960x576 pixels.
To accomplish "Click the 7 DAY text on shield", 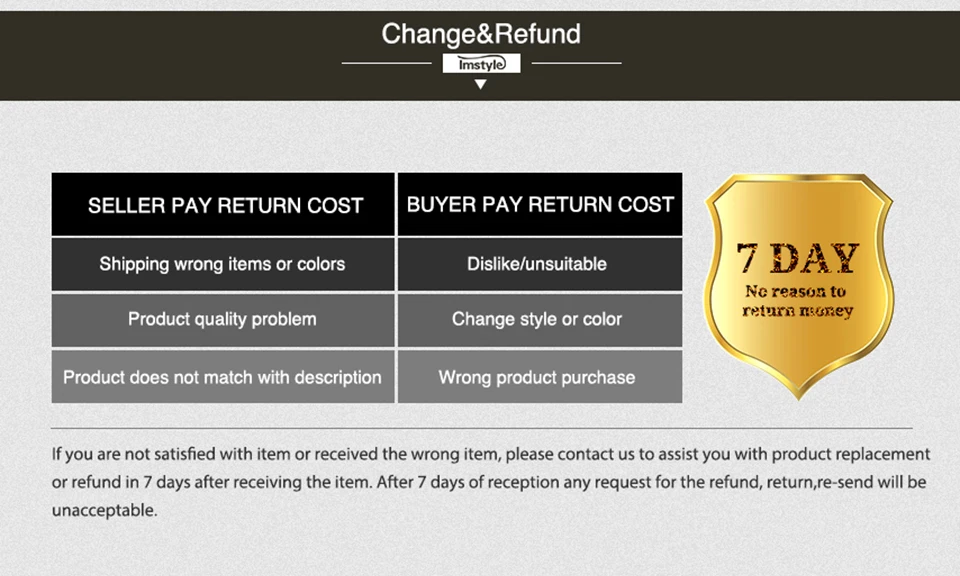I will click(798, 258).
